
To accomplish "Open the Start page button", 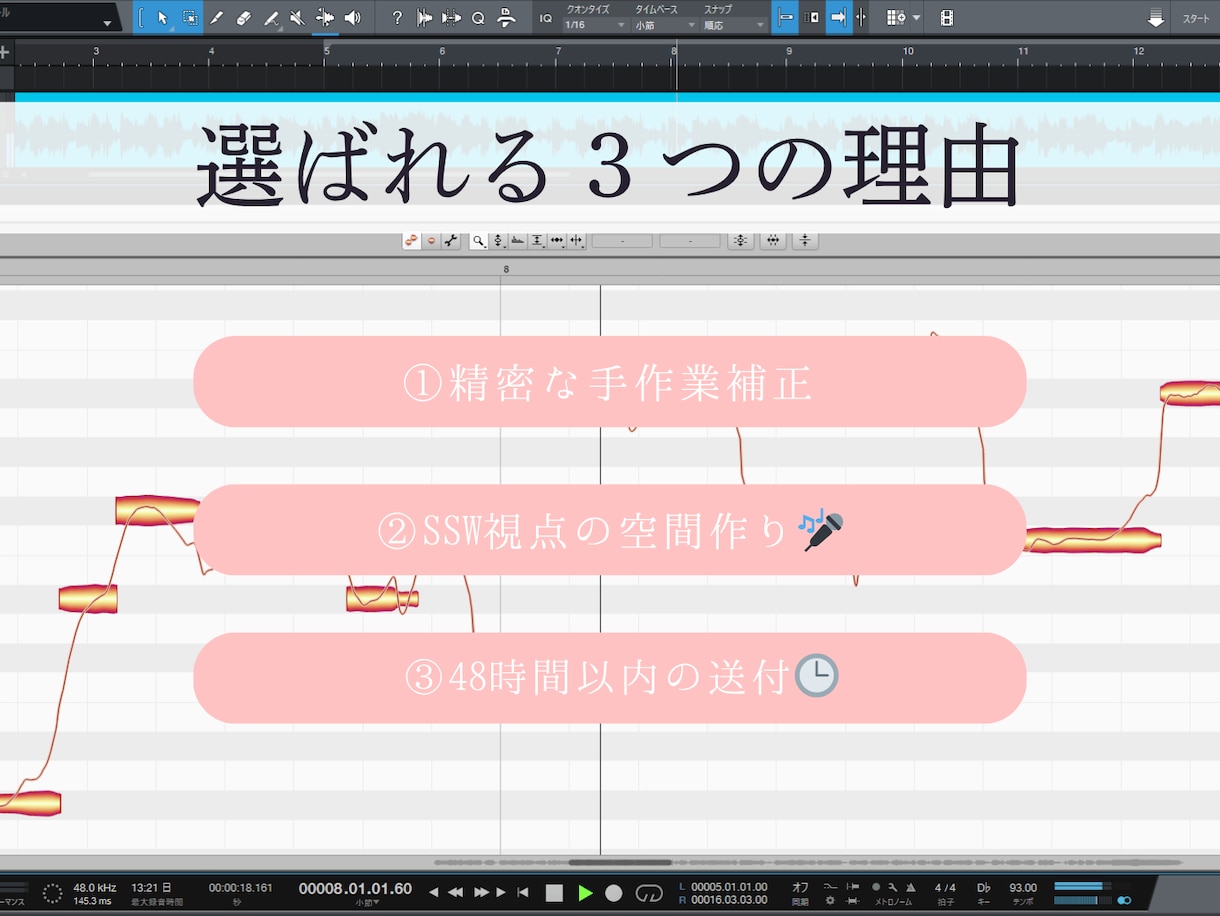I will pyautogui.click(x=1196, y=18).
